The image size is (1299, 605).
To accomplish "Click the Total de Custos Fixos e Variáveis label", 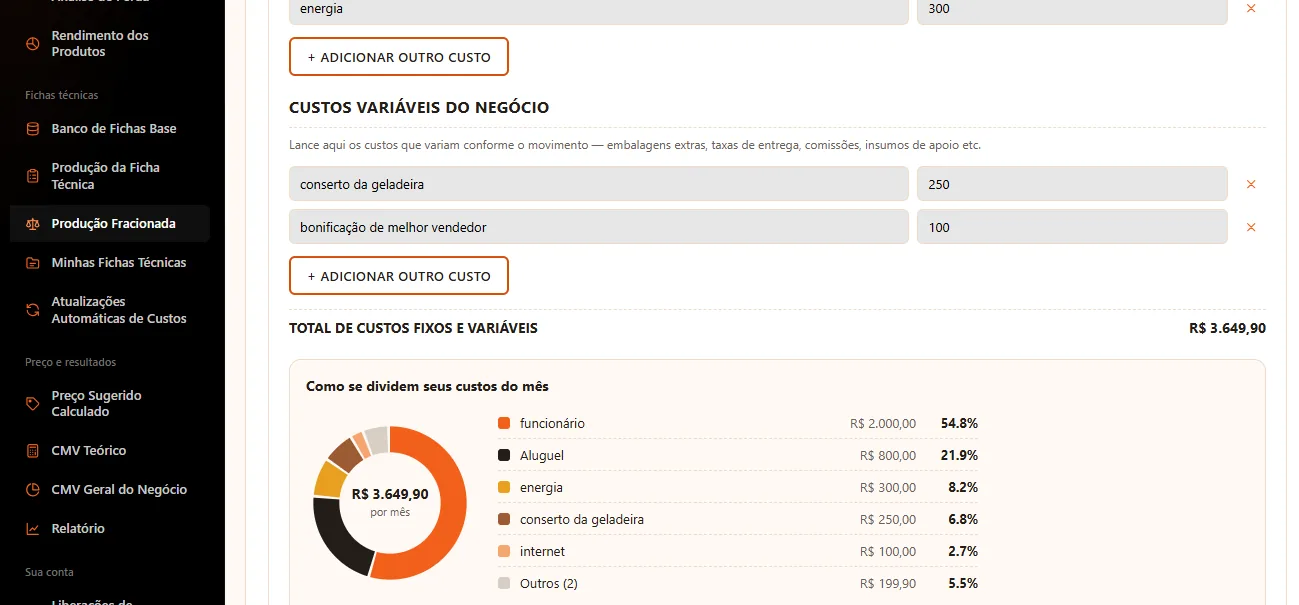I will [x=413, y=328].
